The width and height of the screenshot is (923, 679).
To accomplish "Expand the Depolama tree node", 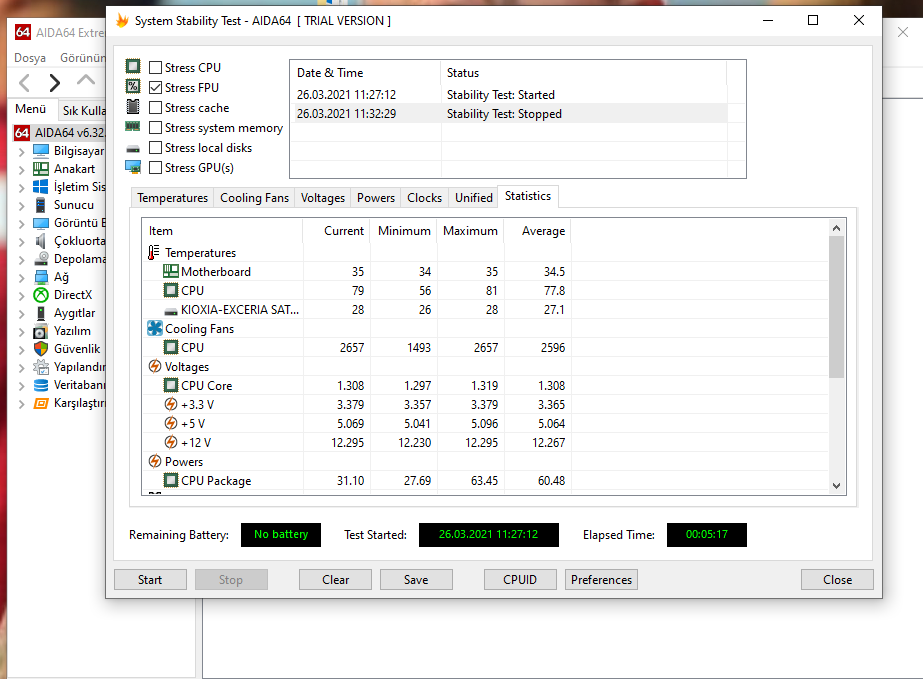I will click(x=21, y=260).
